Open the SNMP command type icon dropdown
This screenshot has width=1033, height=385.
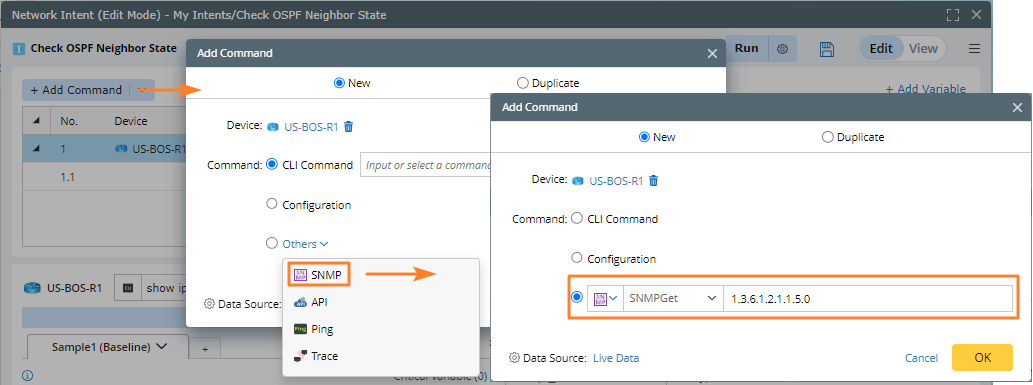pyautogui.click(x=606, y=299)
